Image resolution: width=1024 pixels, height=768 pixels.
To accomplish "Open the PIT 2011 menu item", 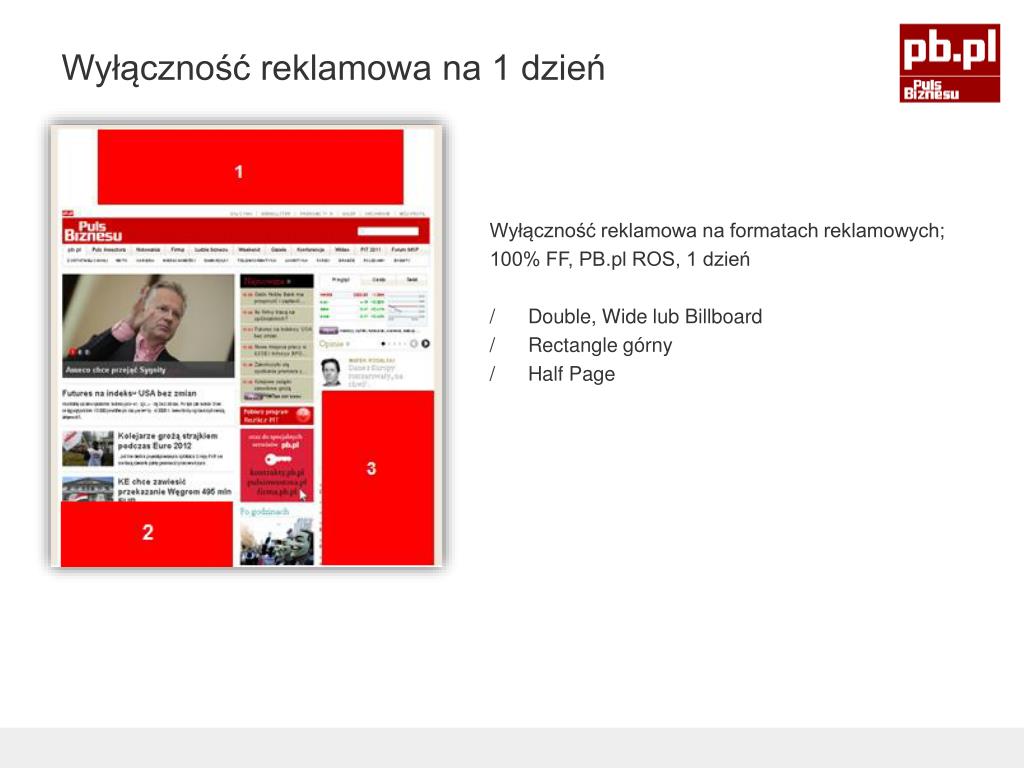I will click(370, 250).
